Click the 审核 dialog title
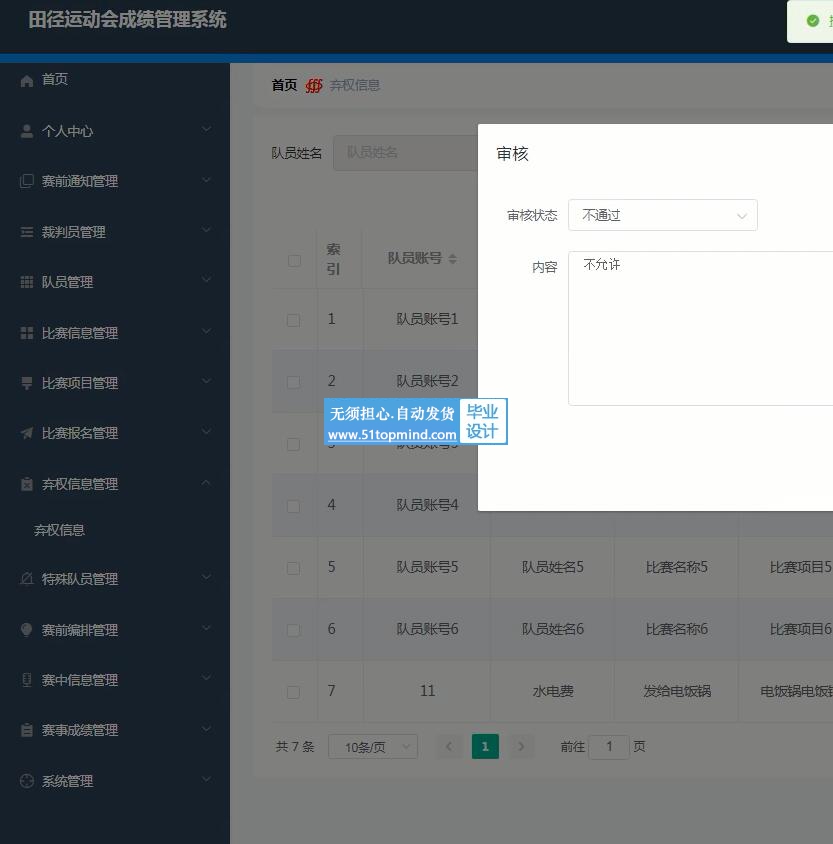The width and height of the screenshot is (833, 844). tap(512, 154)
